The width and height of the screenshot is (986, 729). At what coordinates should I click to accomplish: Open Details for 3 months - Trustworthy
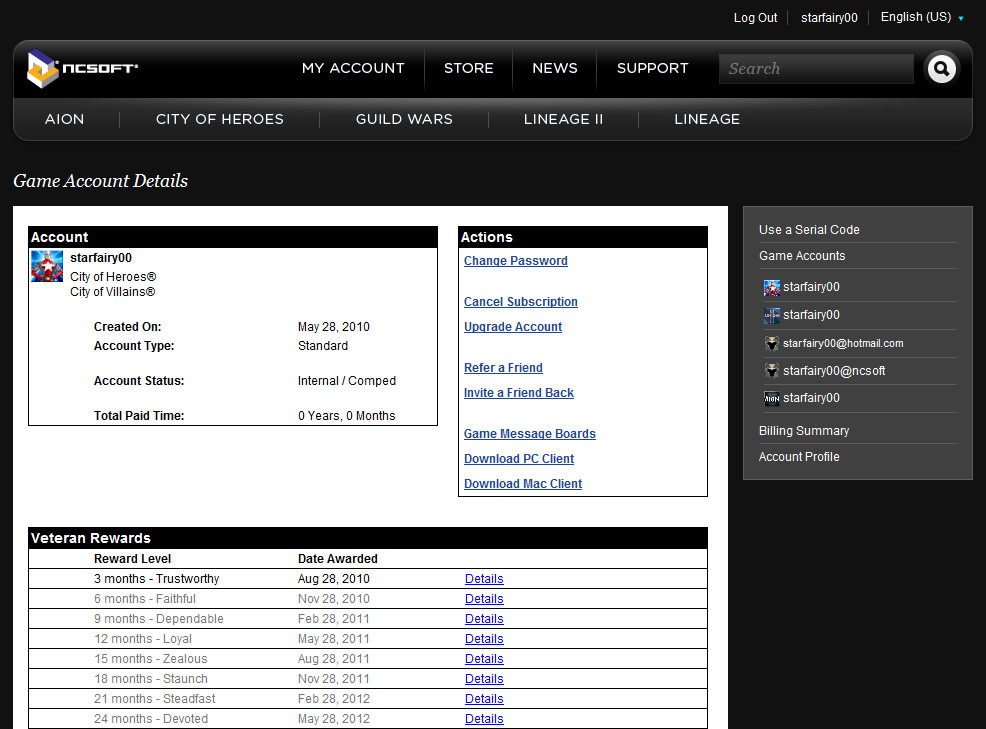pyautogui.click(x=484, y=579)
